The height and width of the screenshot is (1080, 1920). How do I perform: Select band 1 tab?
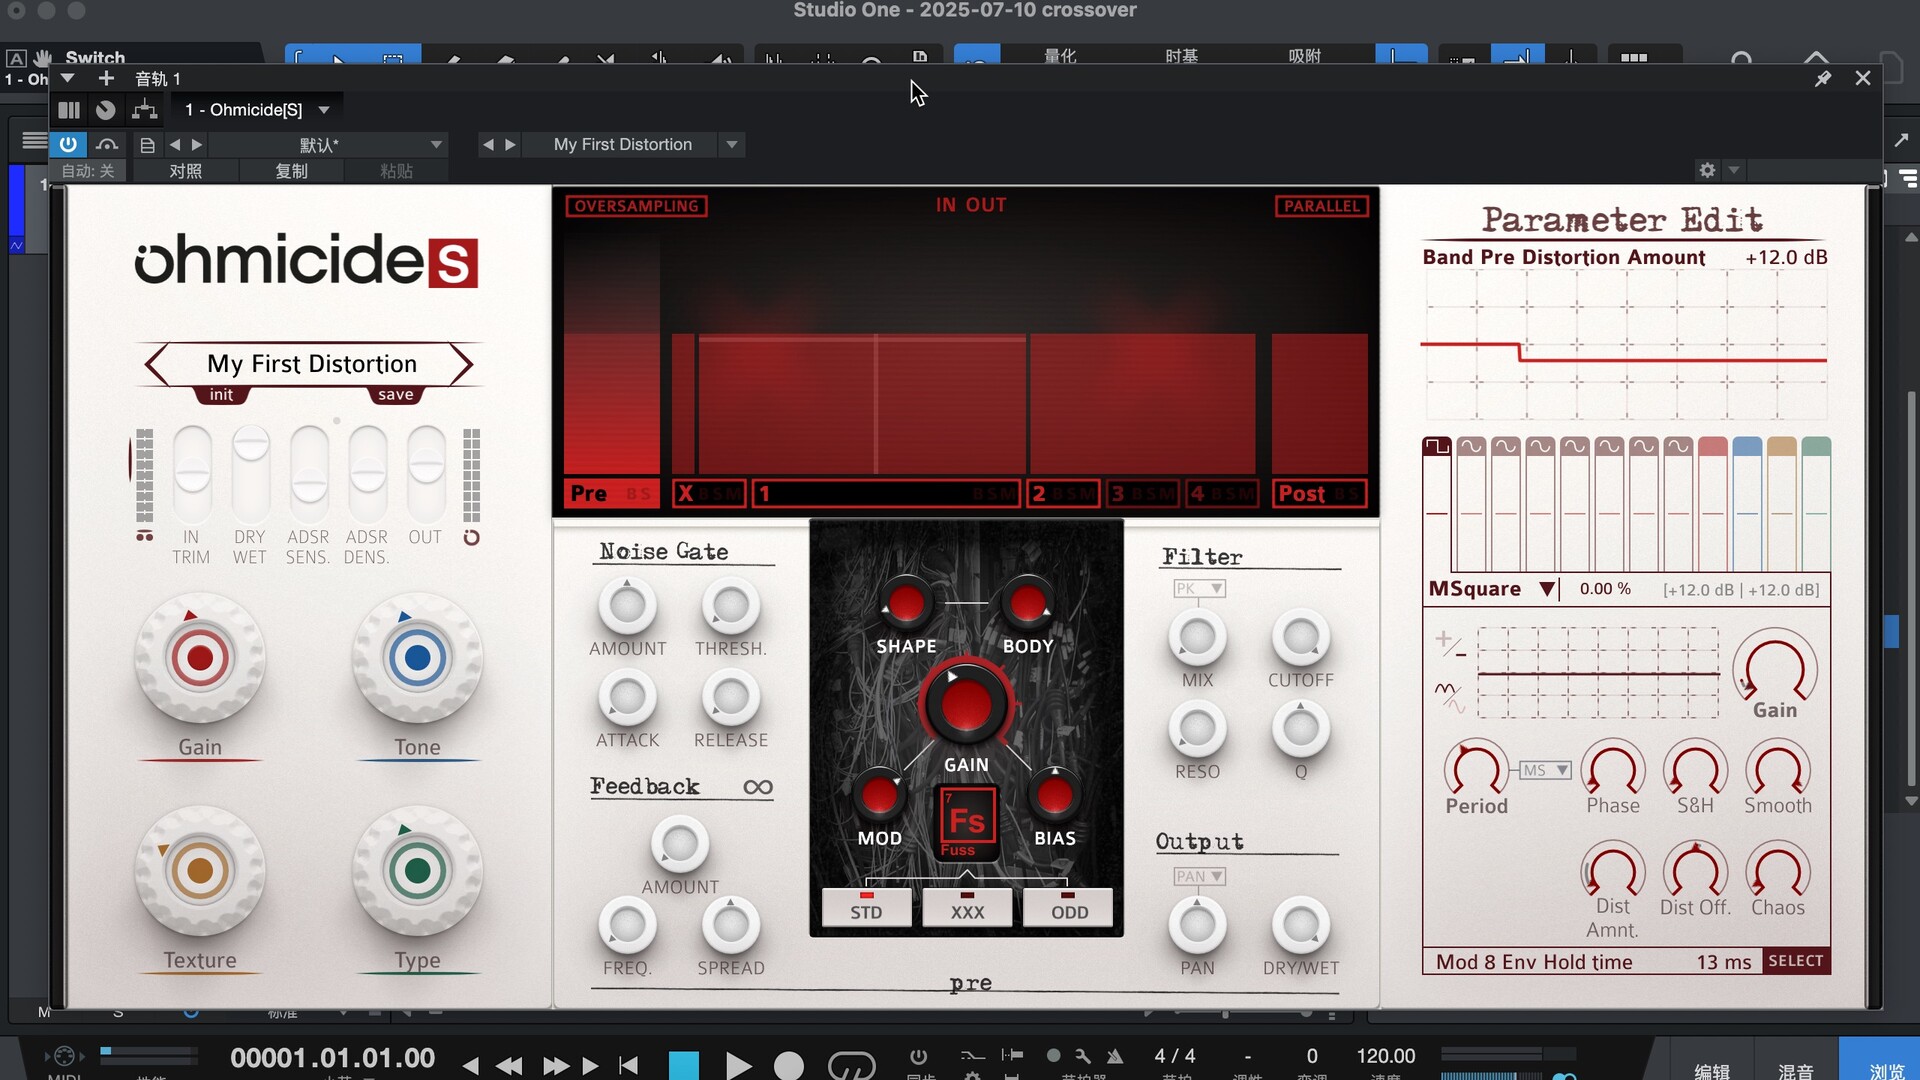[x=885, y=493]
